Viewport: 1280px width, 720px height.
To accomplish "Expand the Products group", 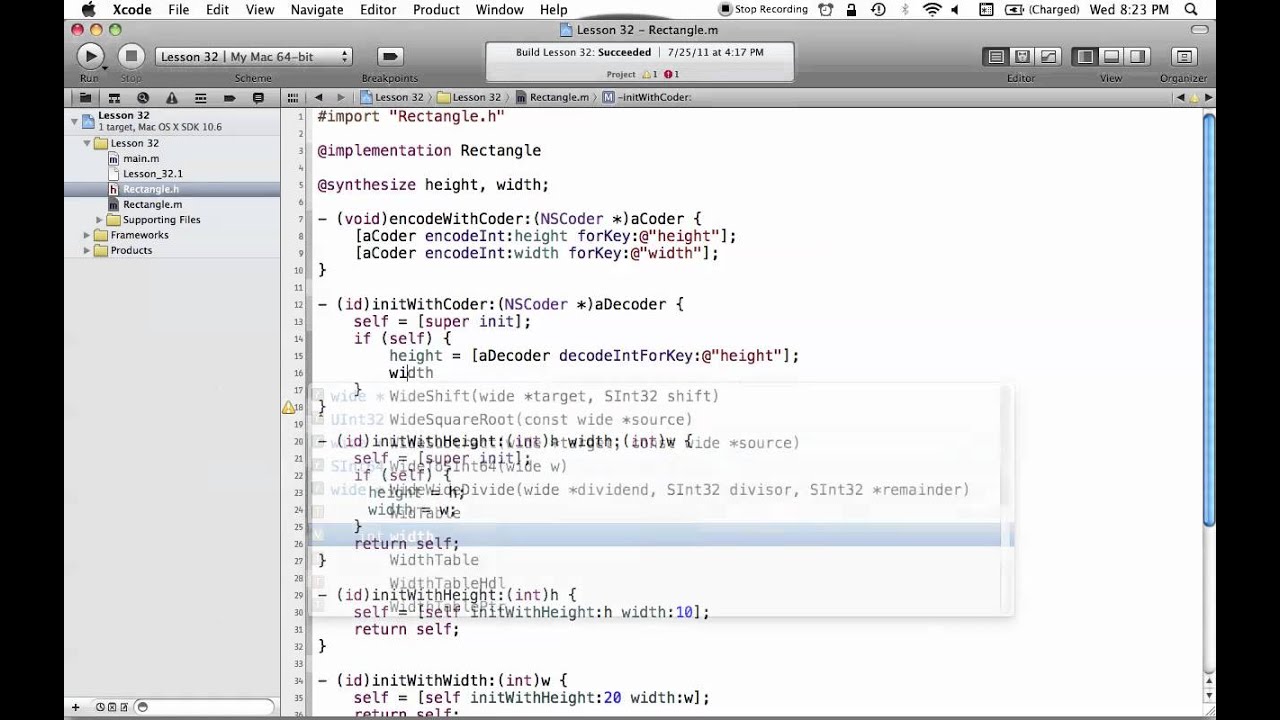I will click(87, 250).
